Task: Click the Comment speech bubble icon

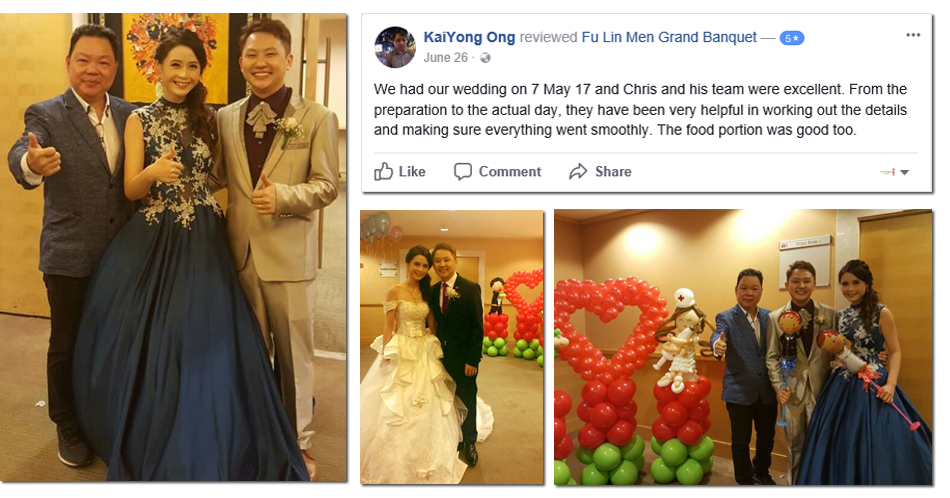Action: pos(462,171)
